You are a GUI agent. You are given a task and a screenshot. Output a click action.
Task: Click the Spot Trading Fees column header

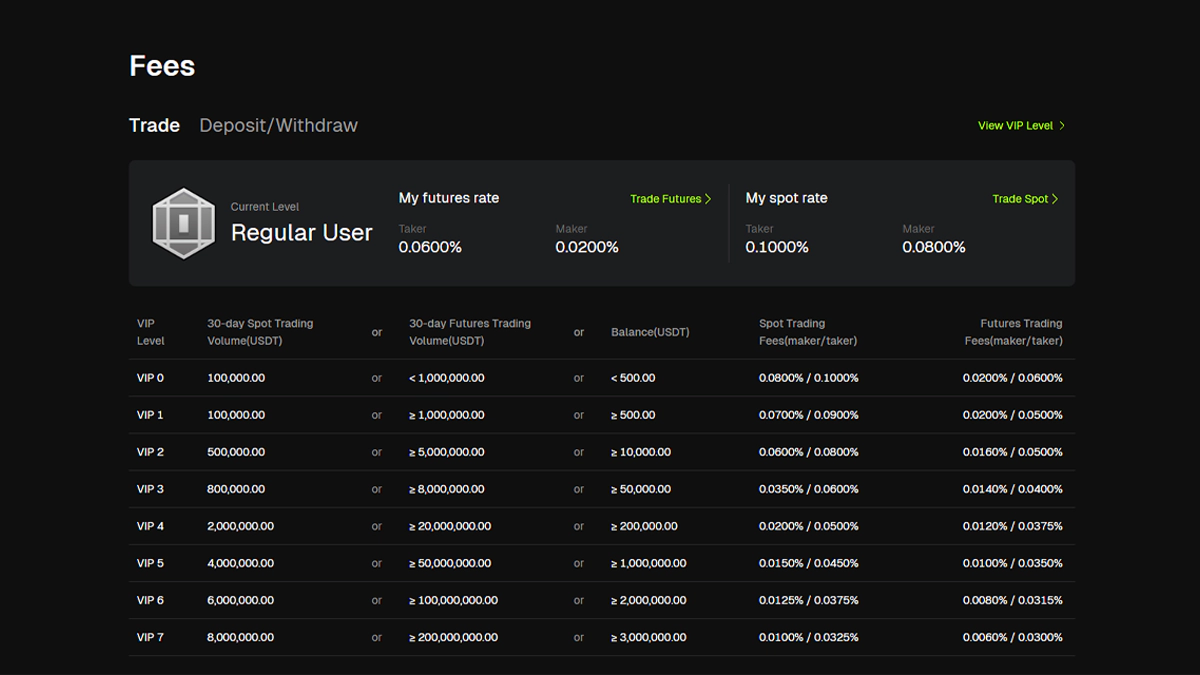[807, 332]
